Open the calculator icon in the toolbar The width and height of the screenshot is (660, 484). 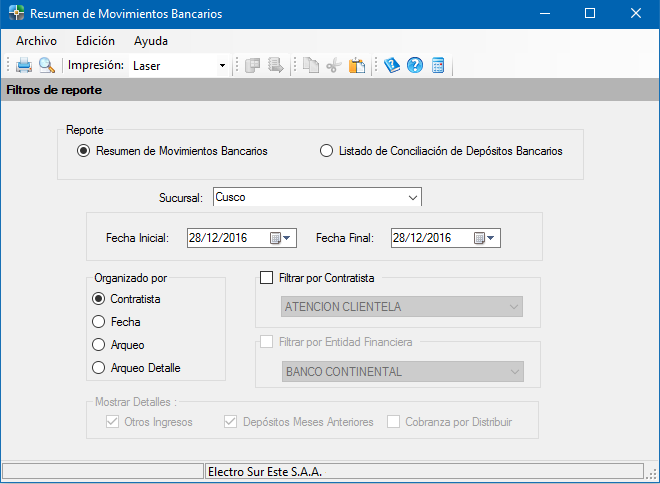coord(438,66)
